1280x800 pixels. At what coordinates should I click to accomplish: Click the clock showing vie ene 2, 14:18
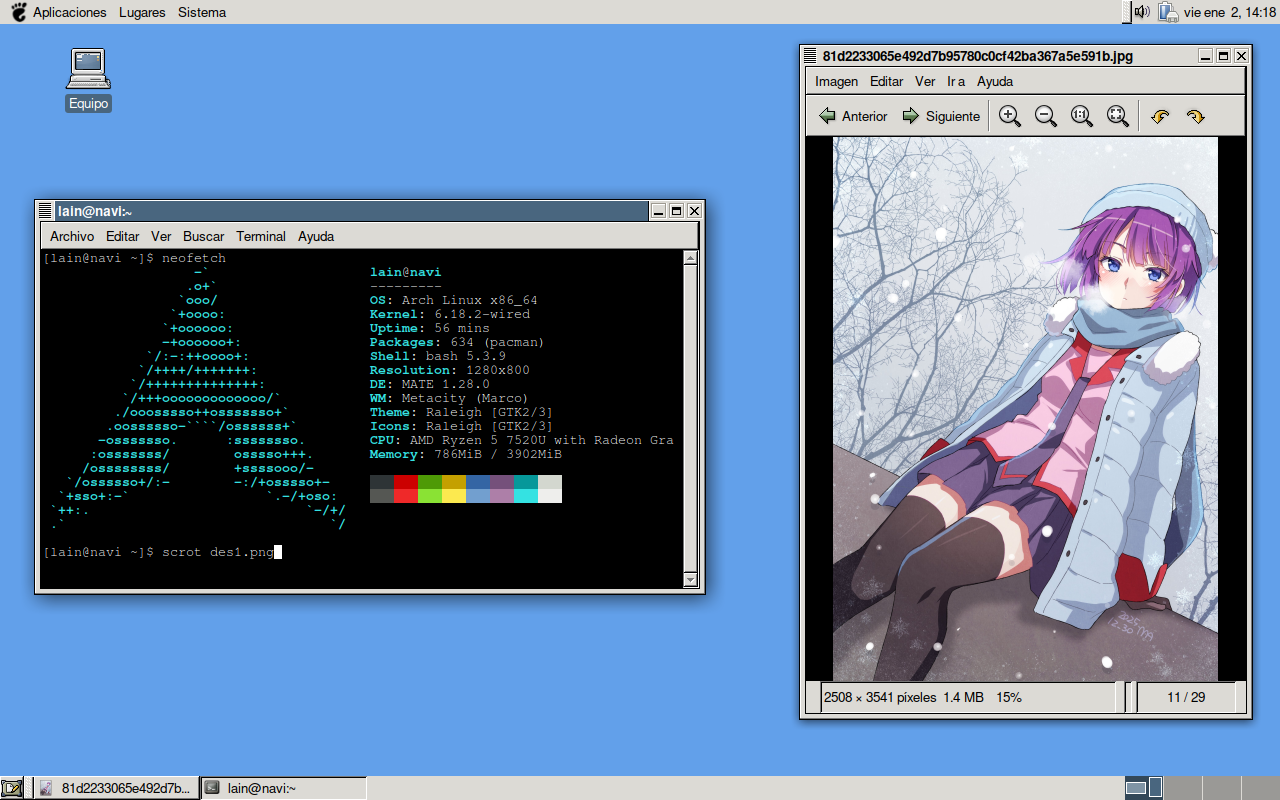1230,12
